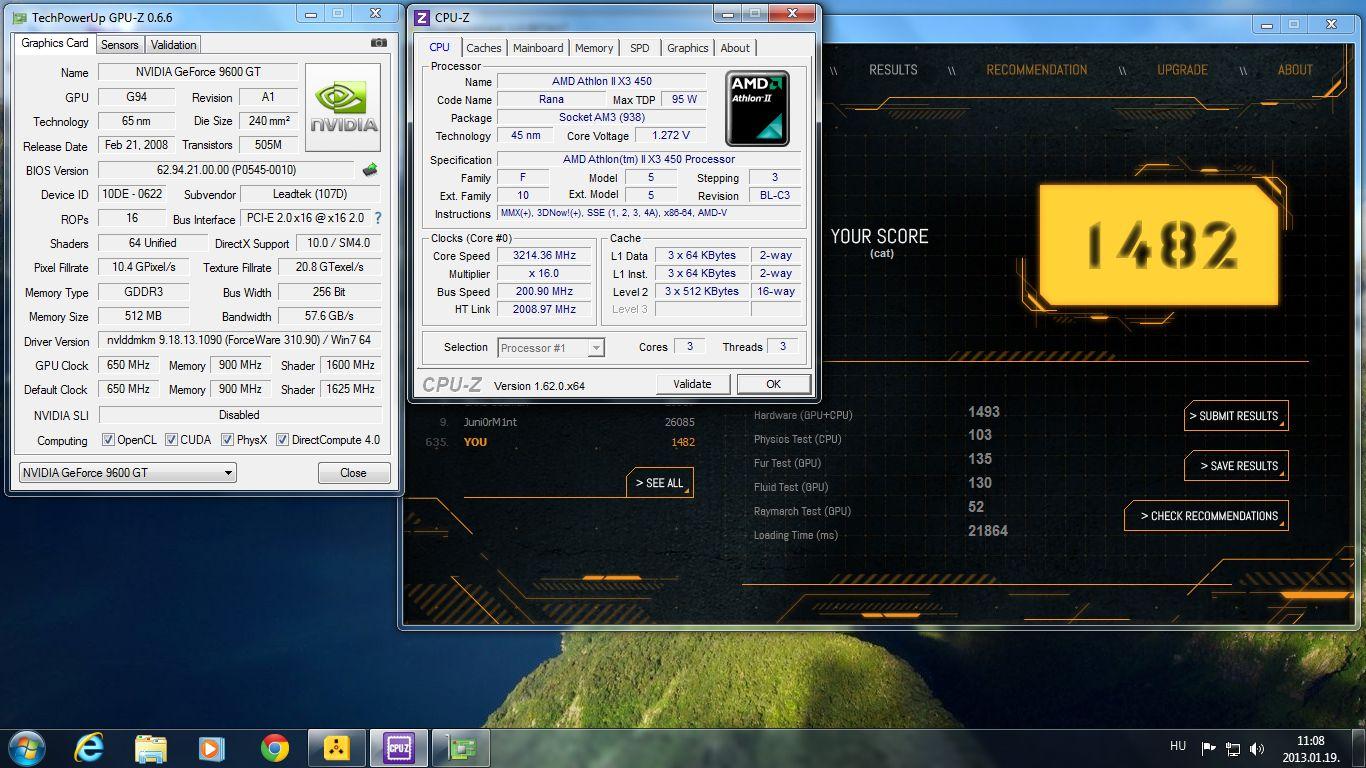Click the BIOS save chip icon in GPU-Z
The width and height of the screenshot is (1366, 768).
pos(370,170)
